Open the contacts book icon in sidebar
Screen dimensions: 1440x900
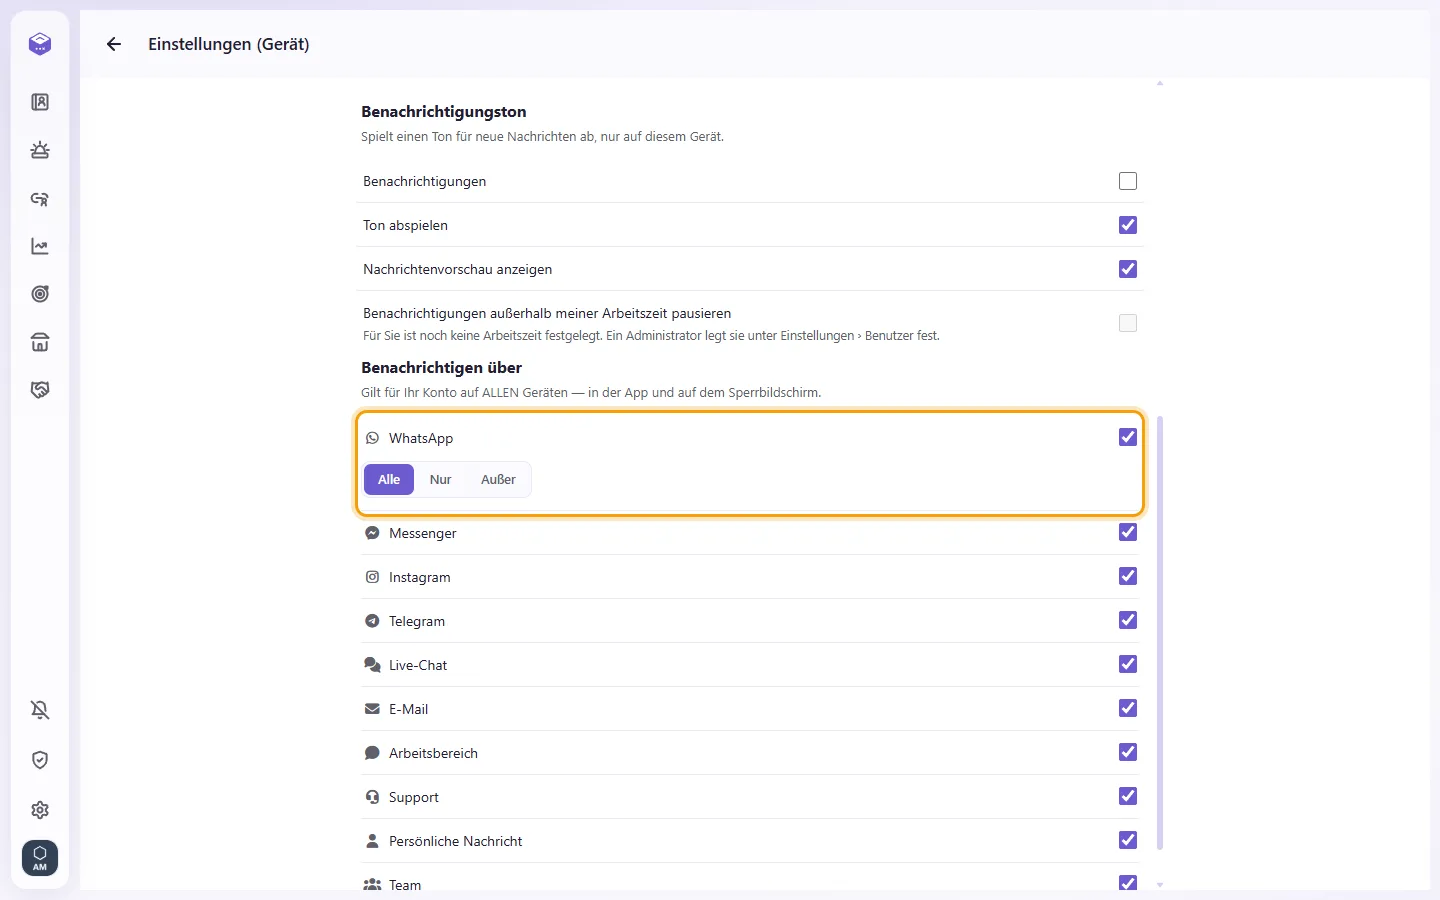click(x=40, y=102)
